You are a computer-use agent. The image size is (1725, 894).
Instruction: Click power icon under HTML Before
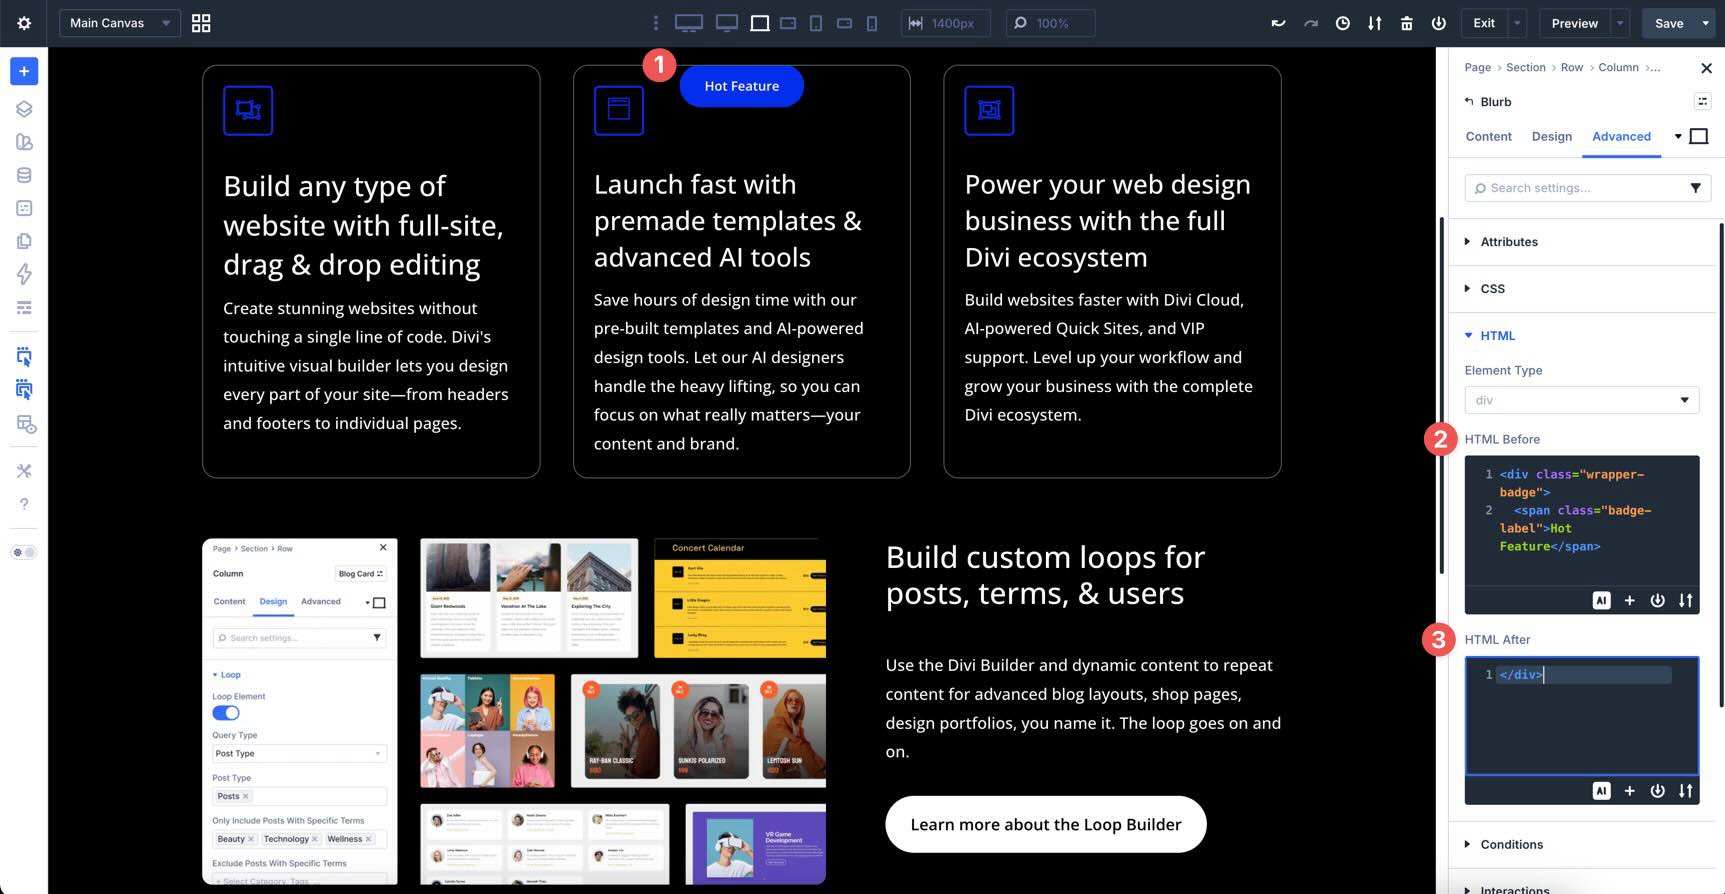1657,600
